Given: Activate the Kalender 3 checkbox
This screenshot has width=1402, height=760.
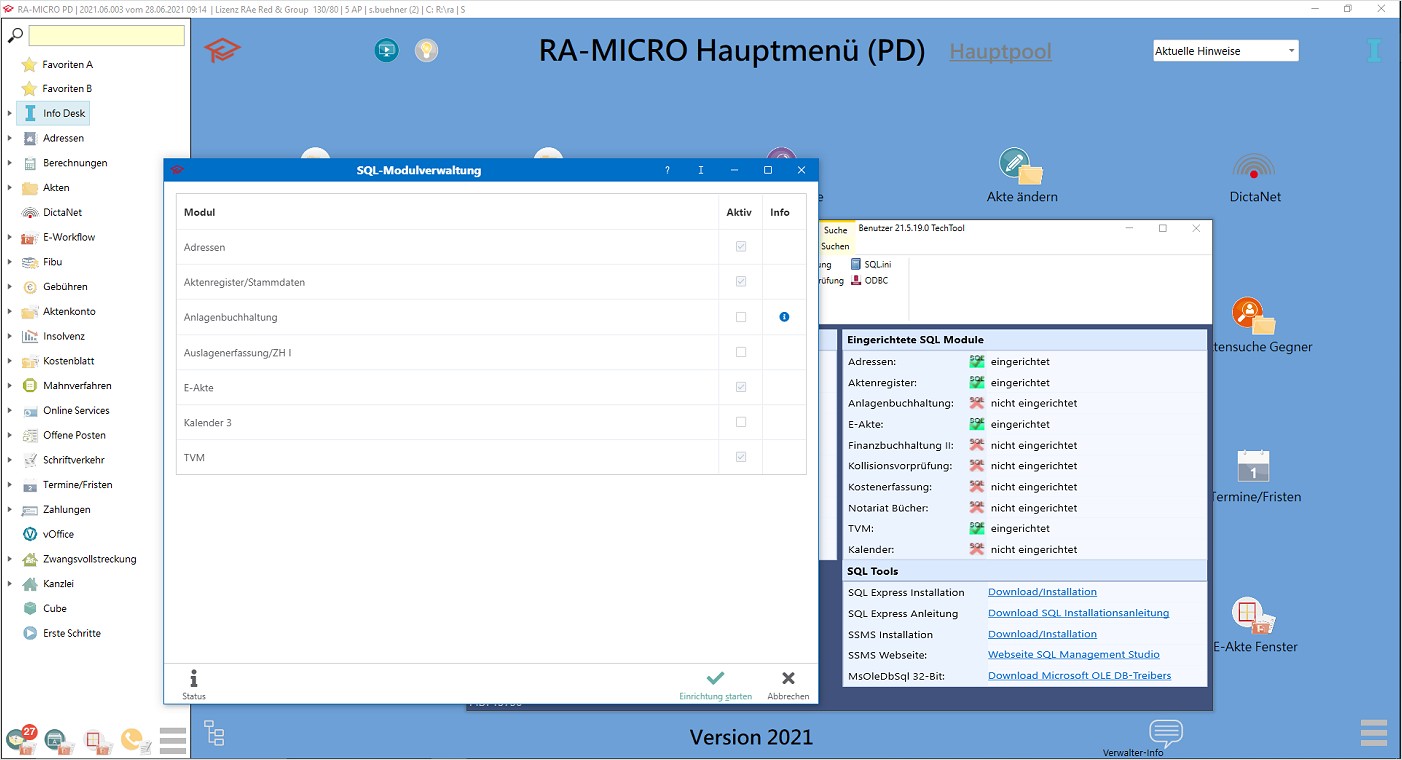Looking at the screenshot, I should pyautogui.click(x=741, y=422).
